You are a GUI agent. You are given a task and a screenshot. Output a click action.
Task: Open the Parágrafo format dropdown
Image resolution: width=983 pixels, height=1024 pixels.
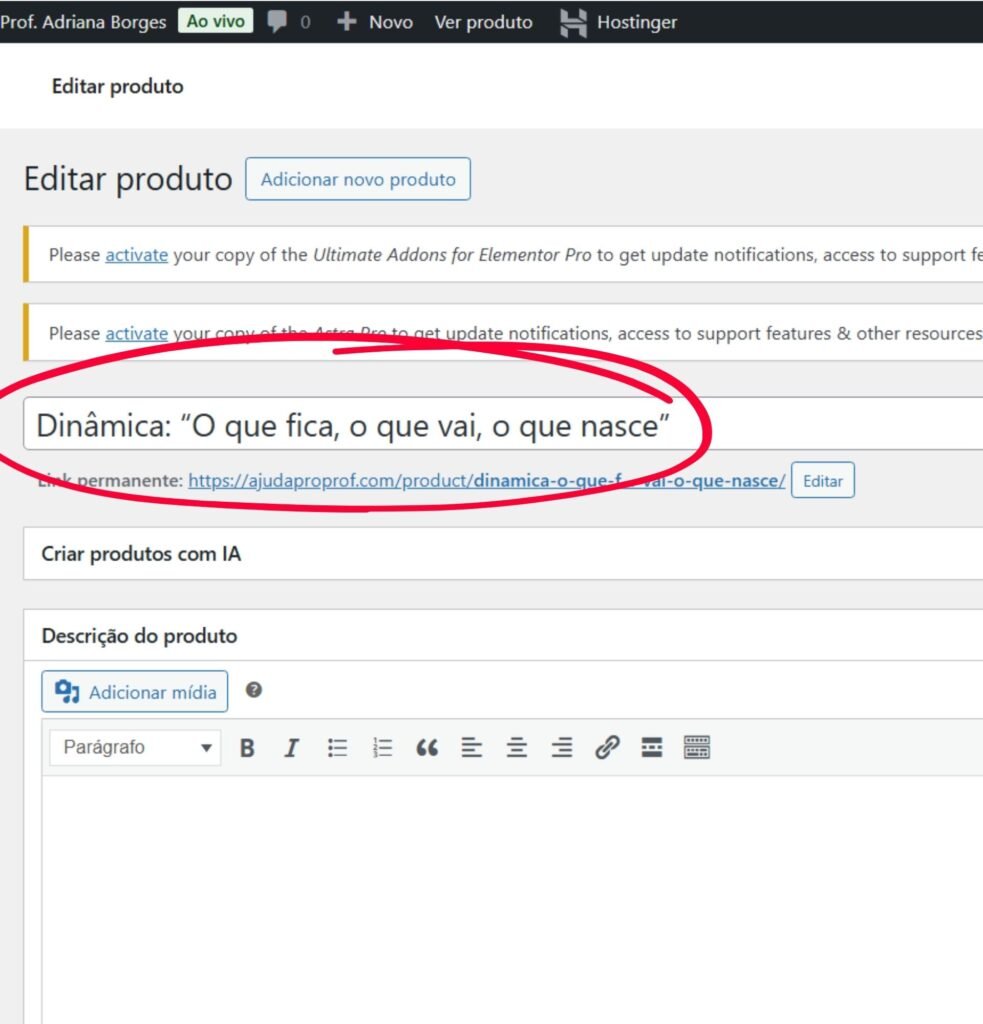click(137, 748)
